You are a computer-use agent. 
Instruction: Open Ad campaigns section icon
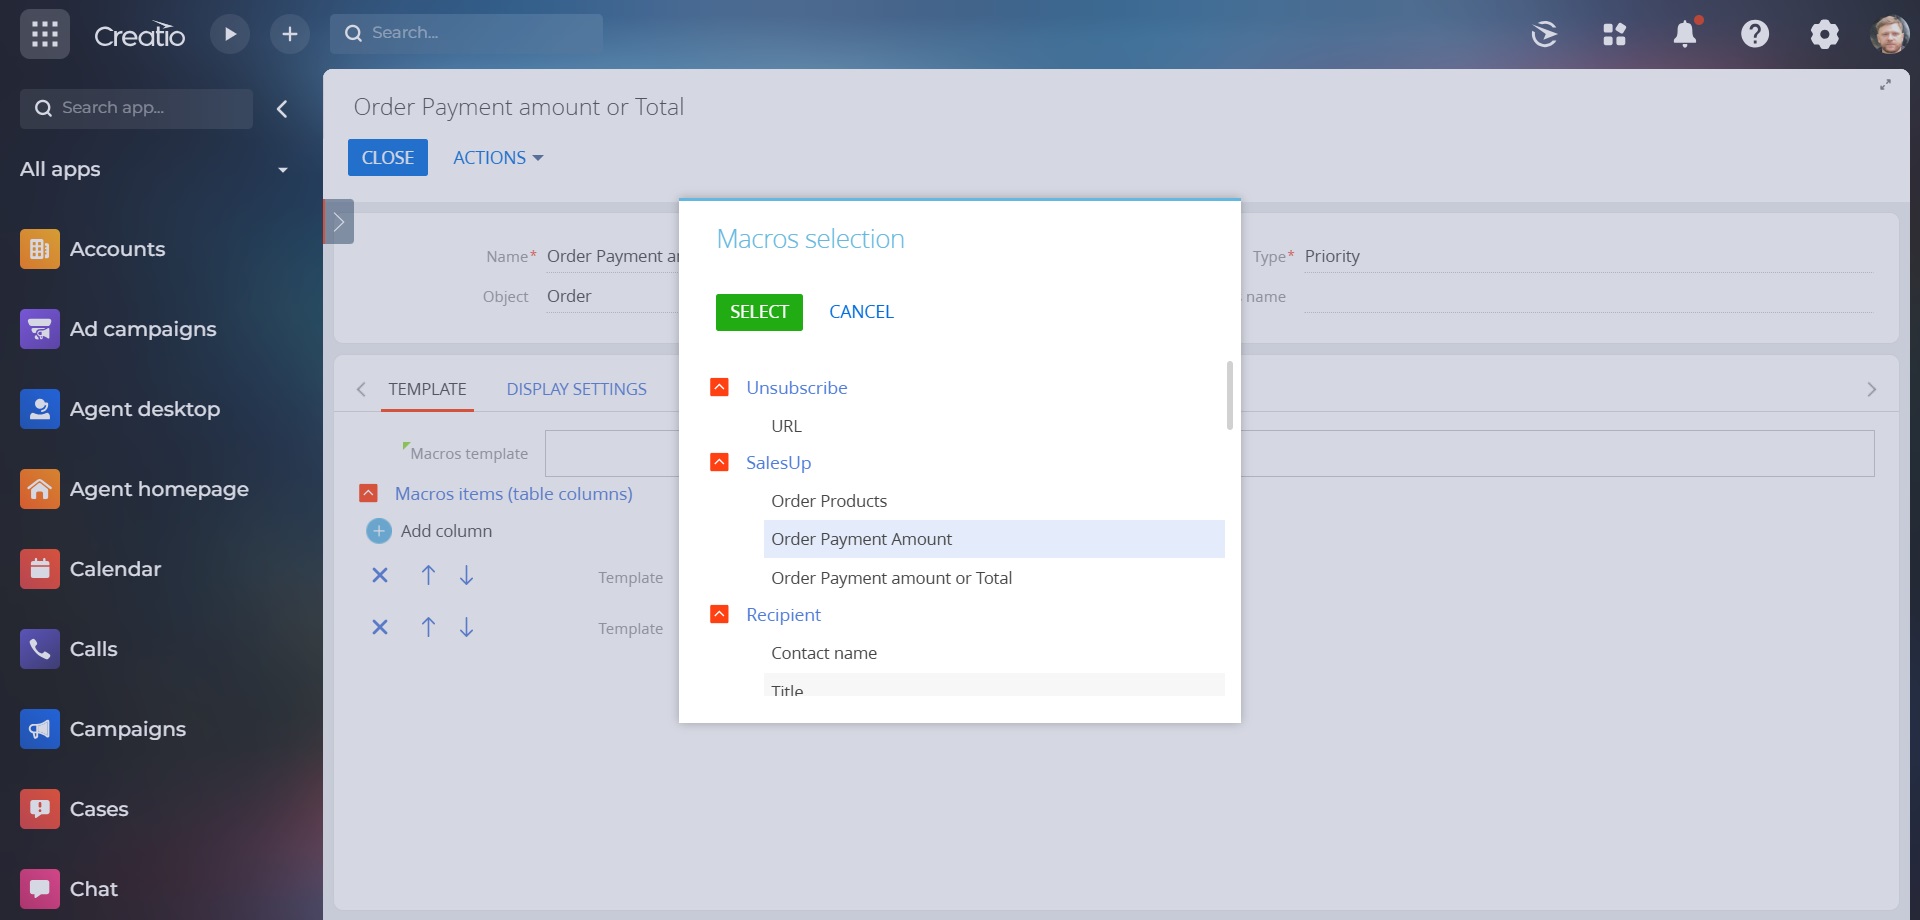(40, 329)
